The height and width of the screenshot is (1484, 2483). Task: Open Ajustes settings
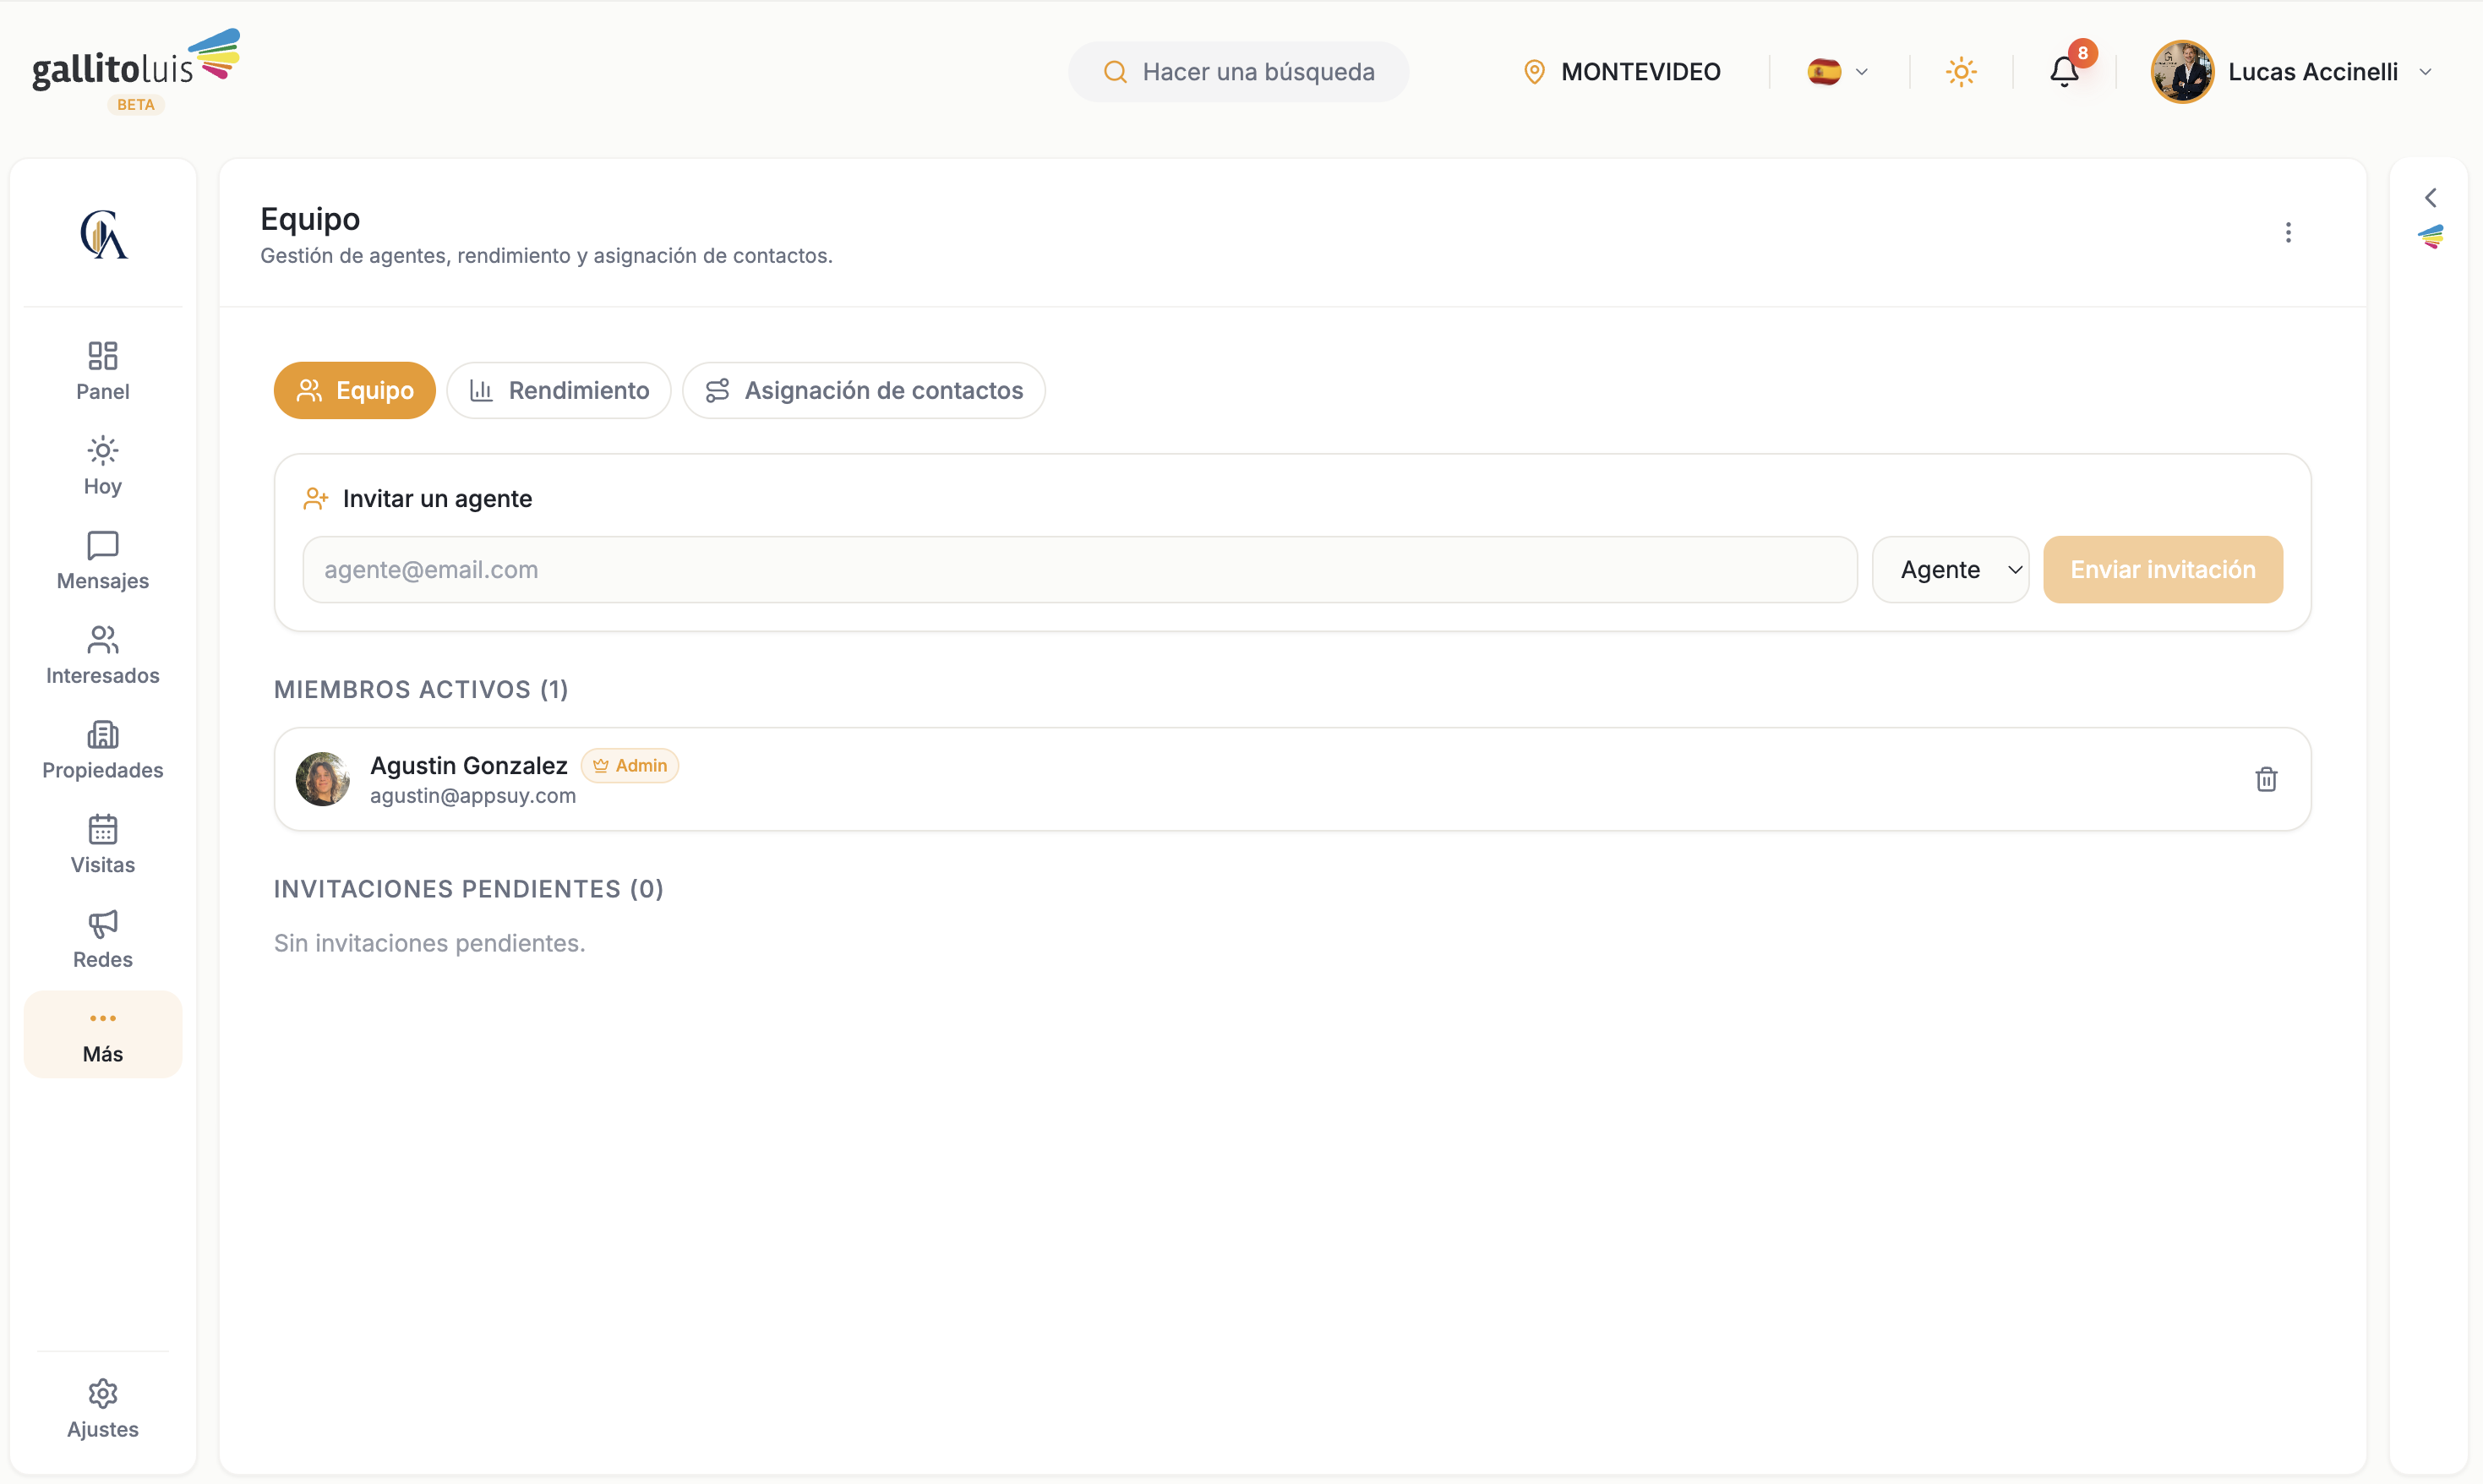[102, 1409]
